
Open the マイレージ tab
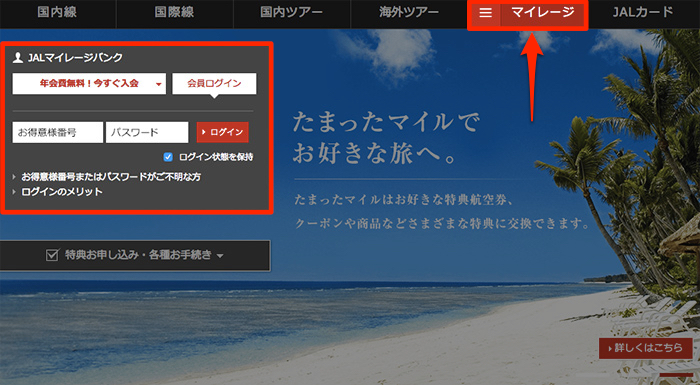coord(542,13)
